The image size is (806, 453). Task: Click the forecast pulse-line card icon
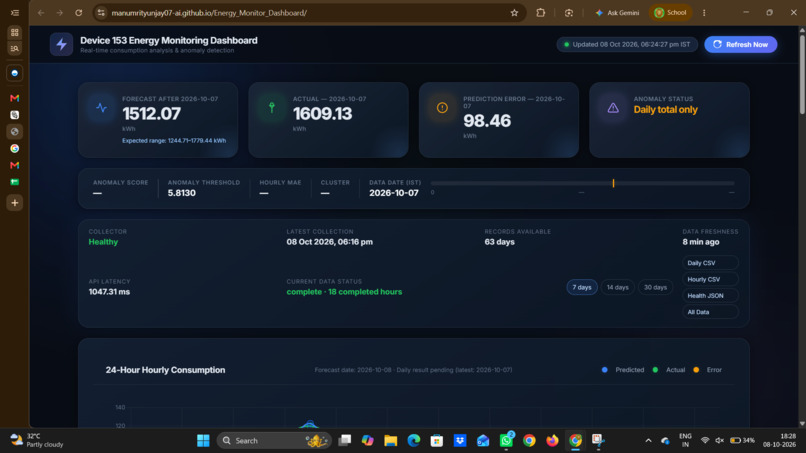pyautogui.click(x=101, y=108)
